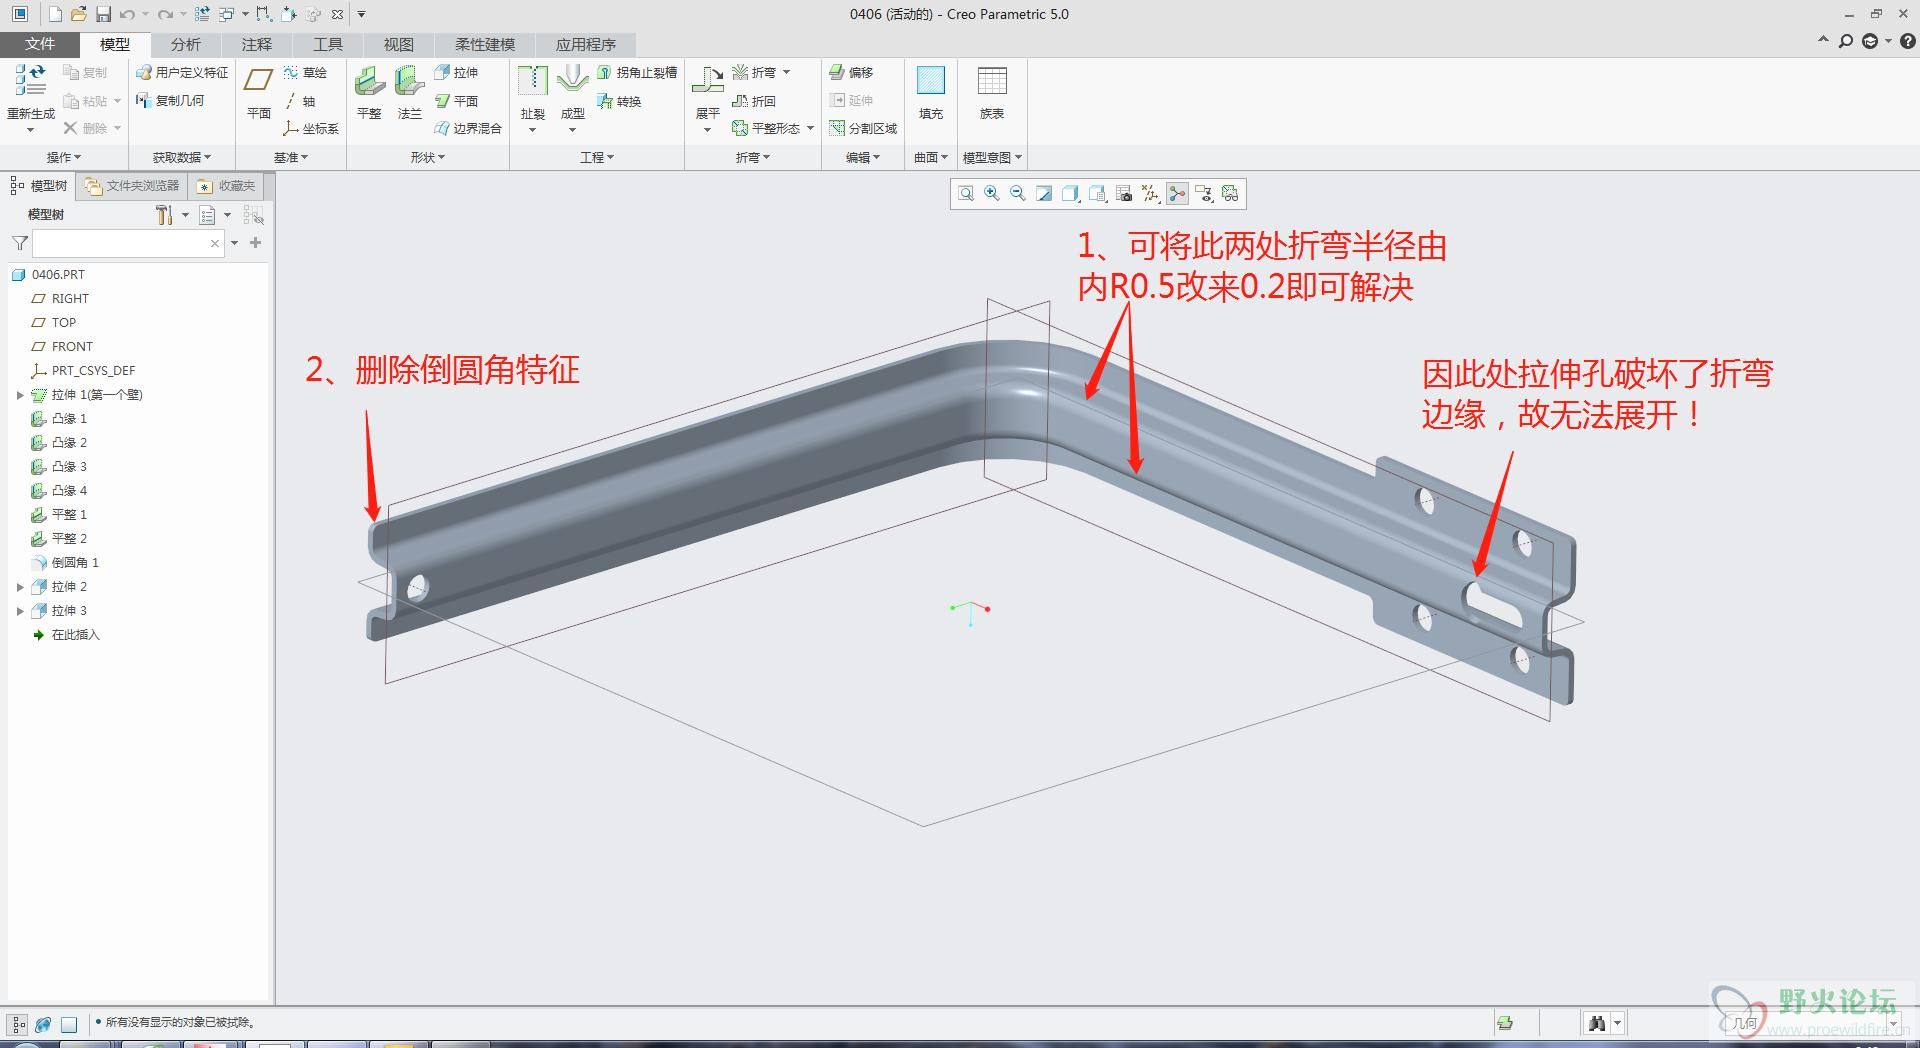Viewport: 1920px width, 1048px height.
Task: Click the Boundary Blend (边界混合) tool
Action: (468, 128)
